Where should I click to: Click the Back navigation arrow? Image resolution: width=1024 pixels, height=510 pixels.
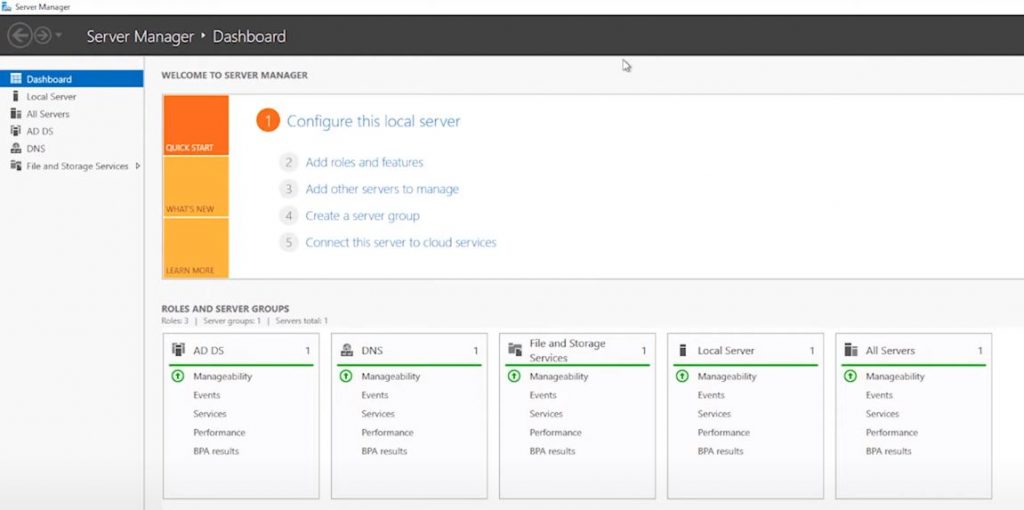[x=20, y=35]
